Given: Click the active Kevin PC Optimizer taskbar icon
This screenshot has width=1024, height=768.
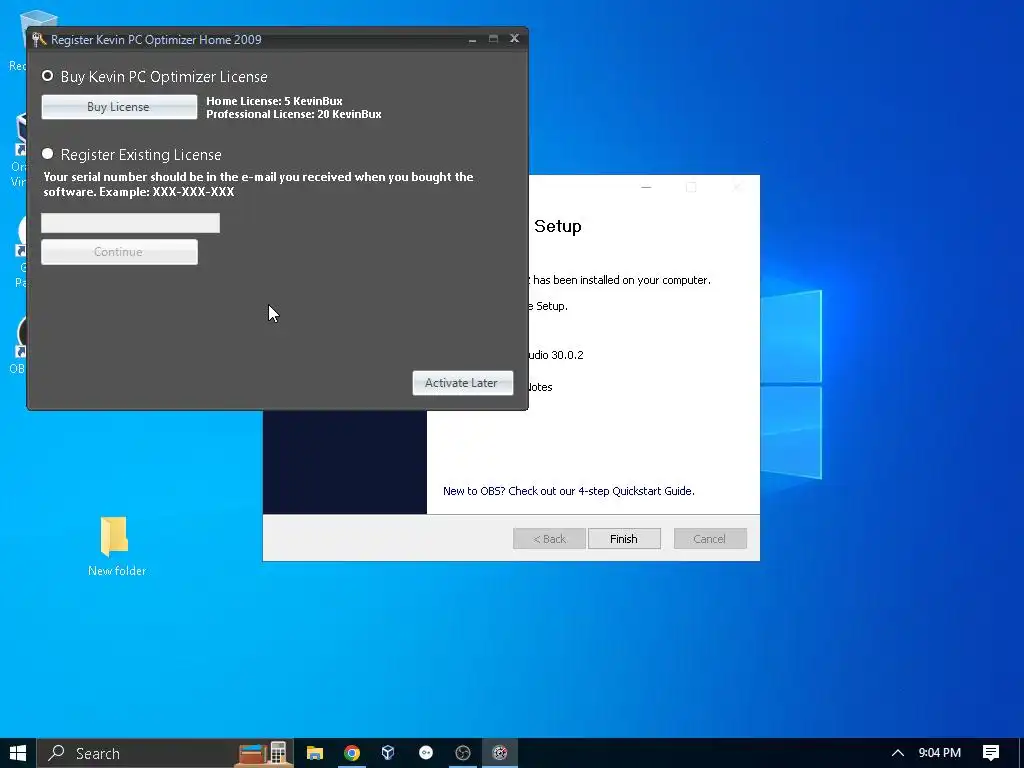Looking at the screenshot, I should tap(500, 753).
